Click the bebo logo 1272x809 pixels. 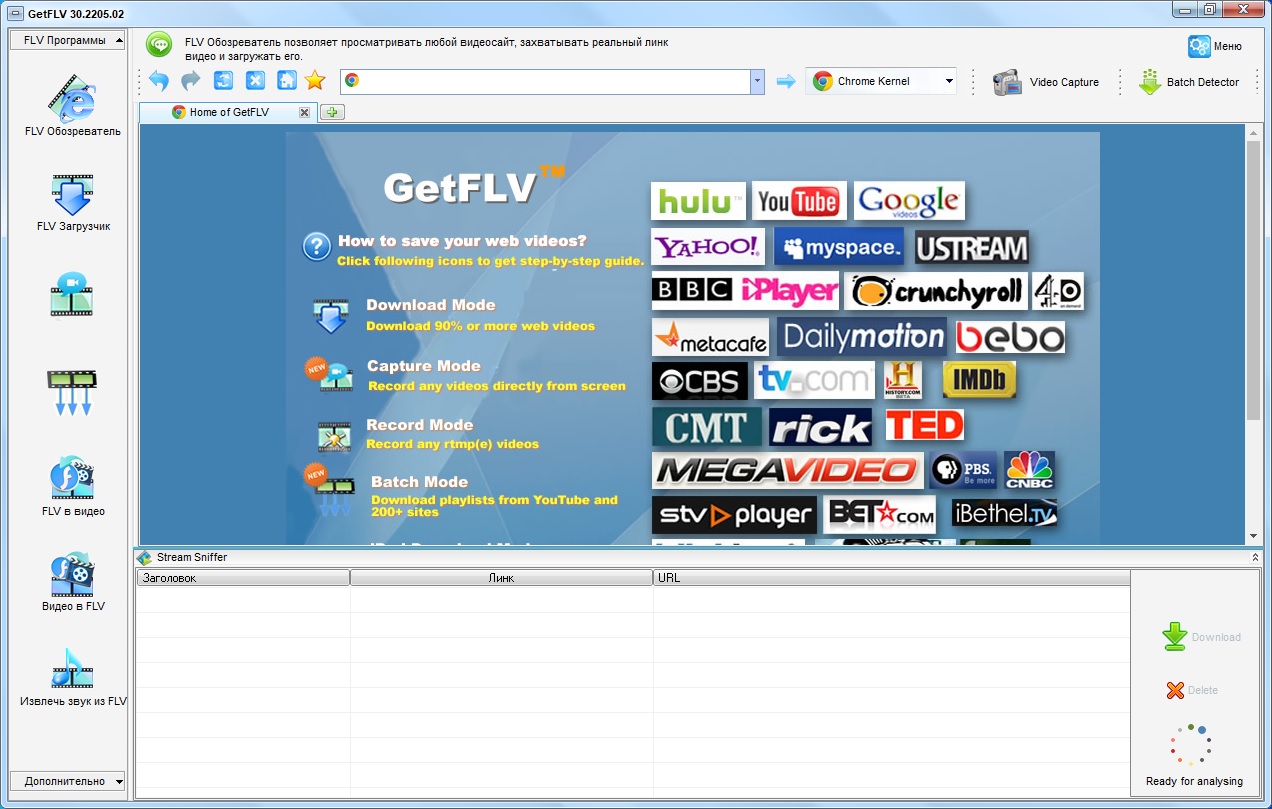[x=1010, y=337]
